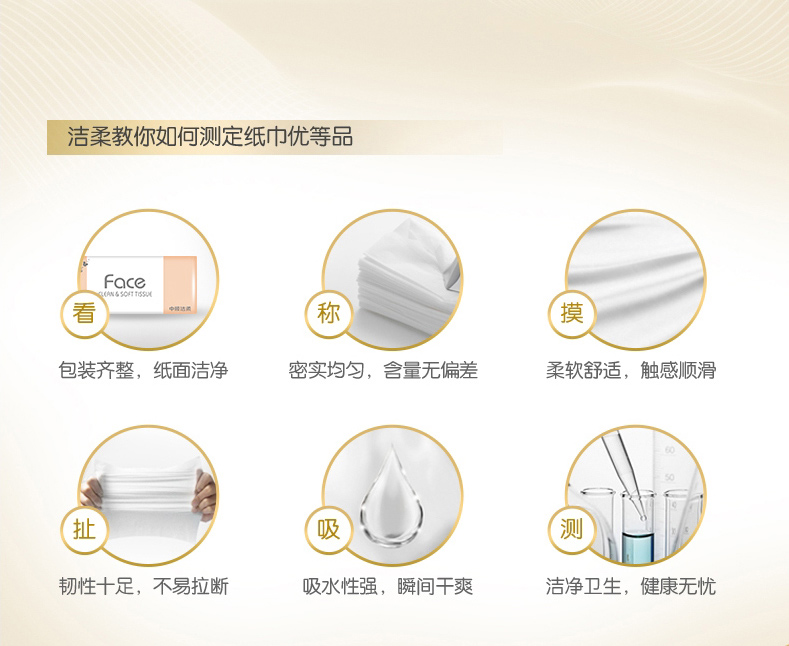Click the 吸水性强，瞬间干爽 caption
The image size is (789, 646).
(x=387, y=587)
